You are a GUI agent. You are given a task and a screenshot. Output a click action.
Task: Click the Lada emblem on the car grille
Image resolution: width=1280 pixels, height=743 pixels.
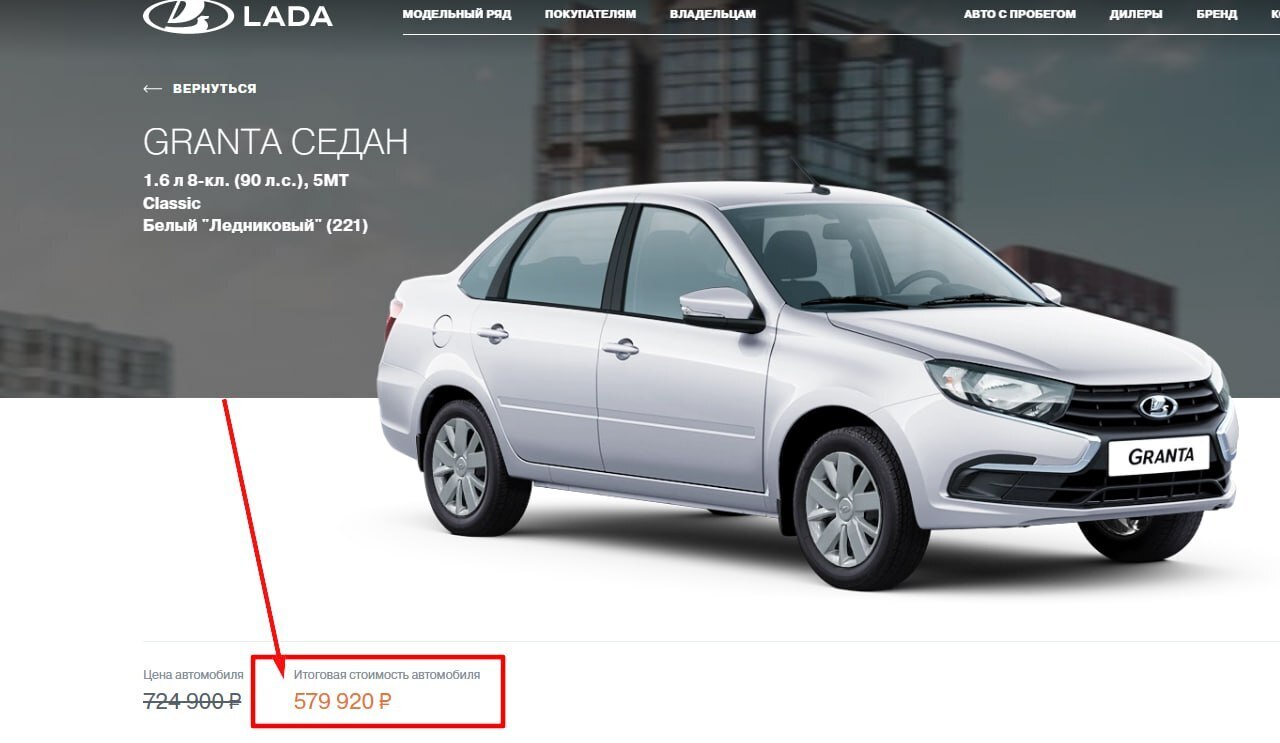(x=1159, y=406)
